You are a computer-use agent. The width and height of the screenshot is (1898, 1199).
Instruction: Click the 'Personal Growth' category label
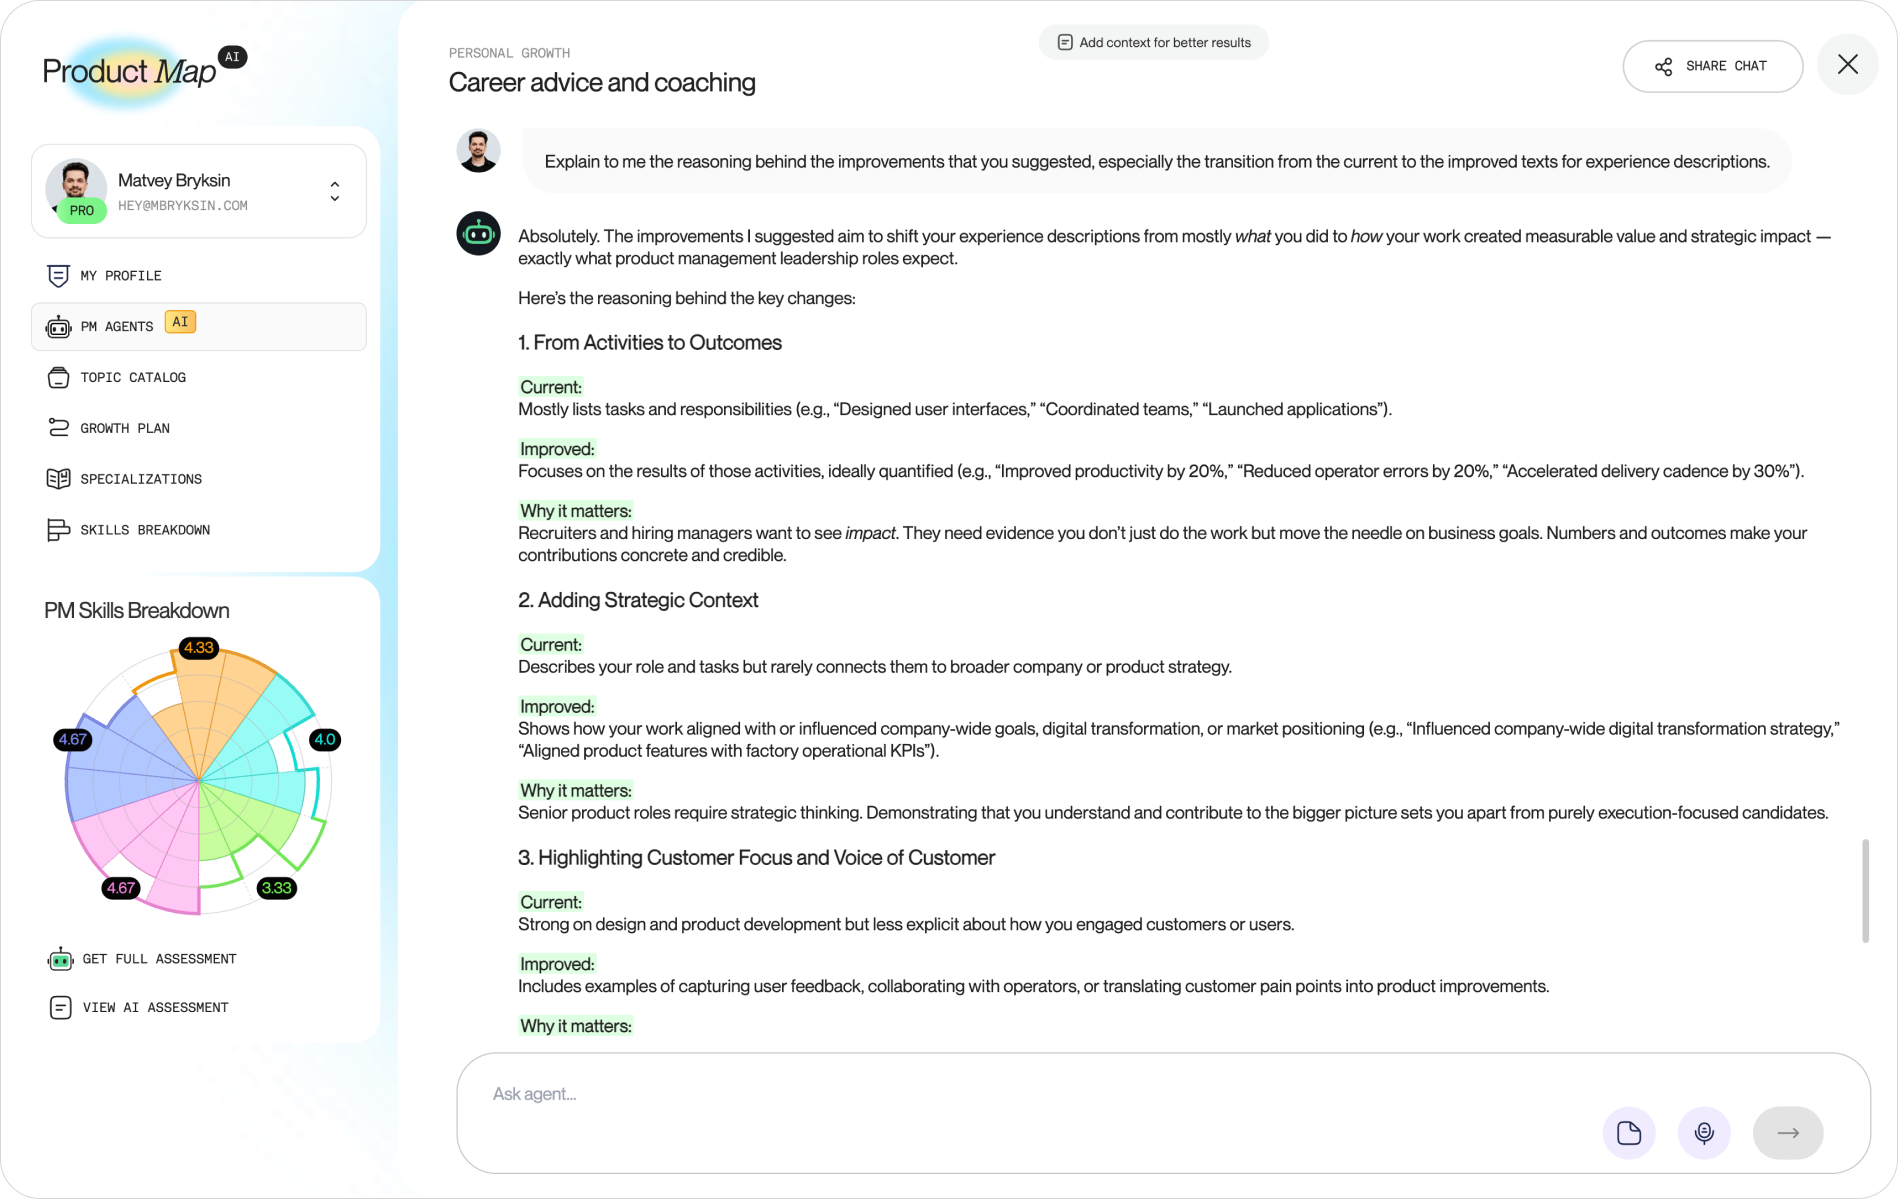point(509,53)
